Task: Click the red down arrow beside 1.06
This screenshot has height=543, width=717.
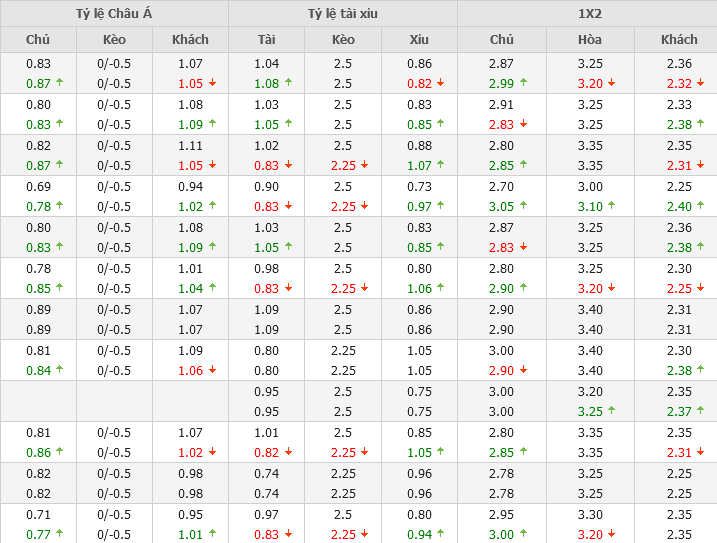Action: [x=213, y=370]
